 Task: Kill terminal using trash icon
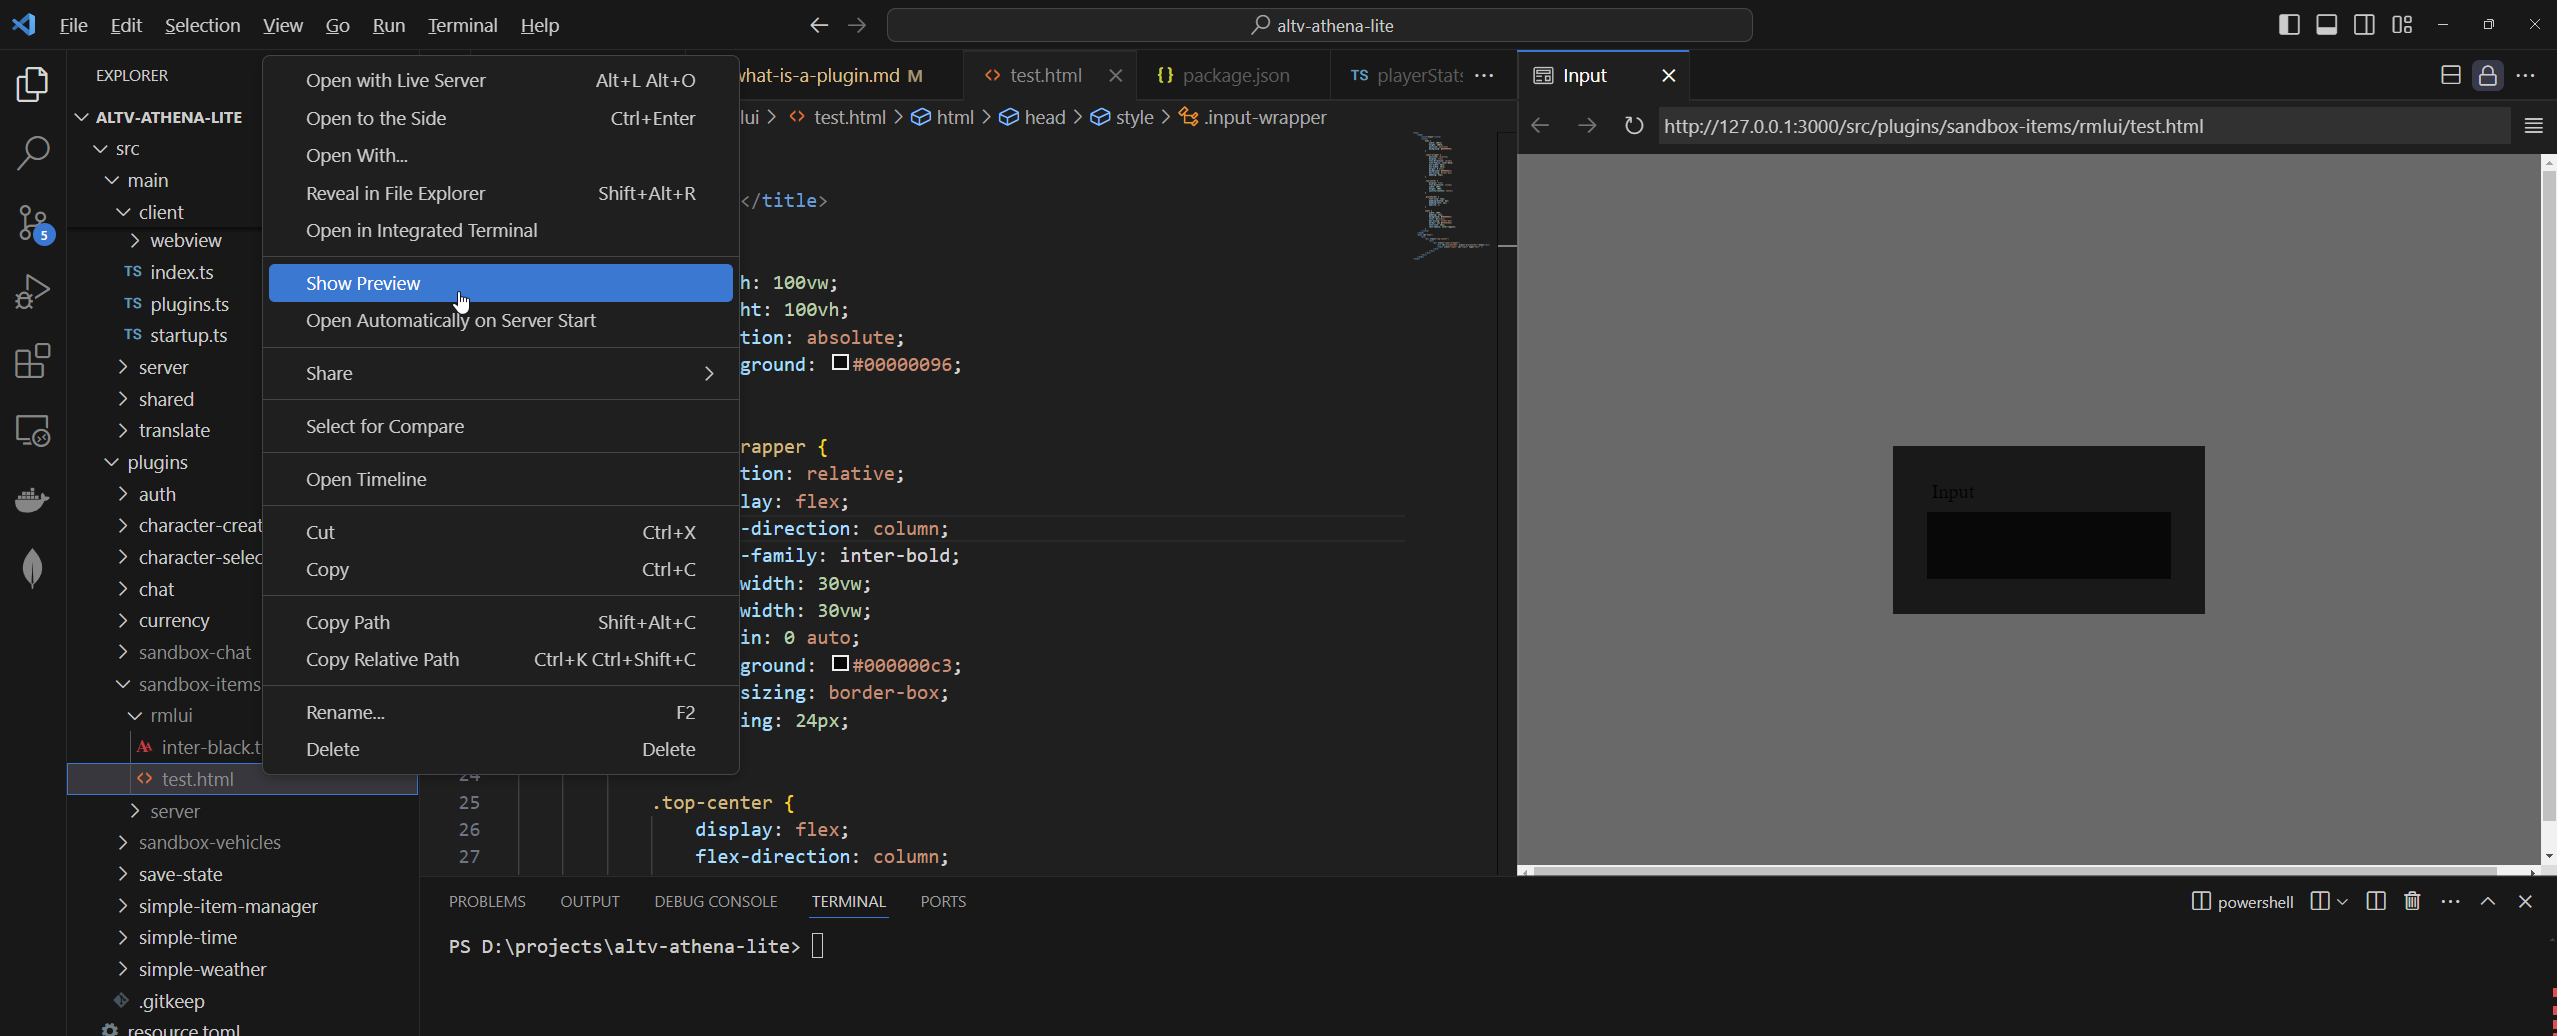2412,902
